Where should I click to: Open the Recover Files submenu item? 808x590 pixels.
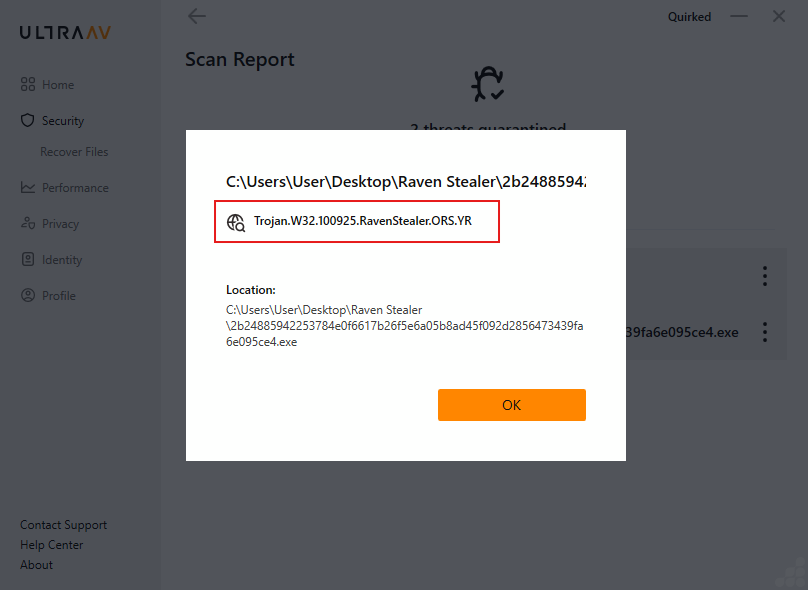[74, 152]
